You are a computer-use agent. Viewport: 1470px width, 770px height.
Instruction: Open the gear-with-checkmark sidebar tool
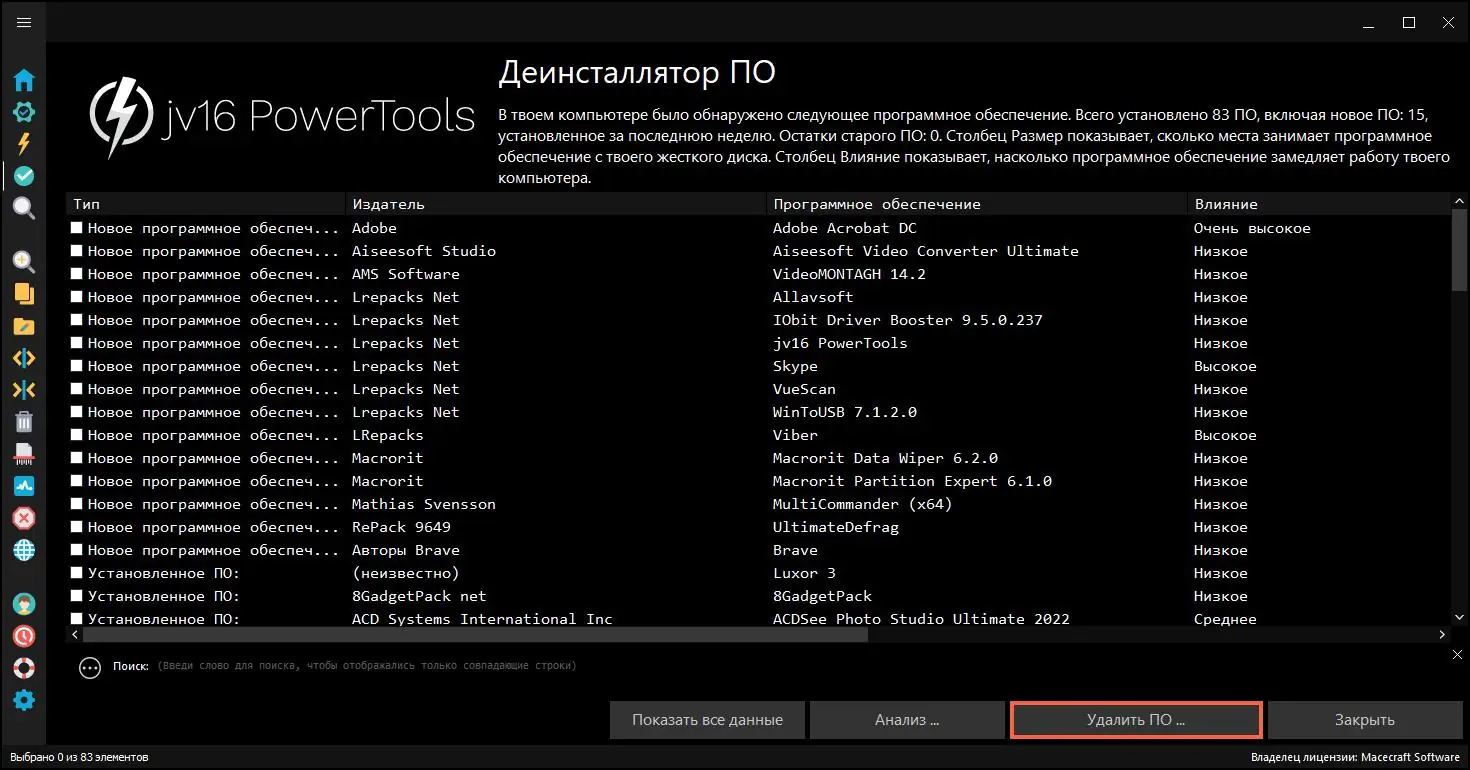pos(24,112)
